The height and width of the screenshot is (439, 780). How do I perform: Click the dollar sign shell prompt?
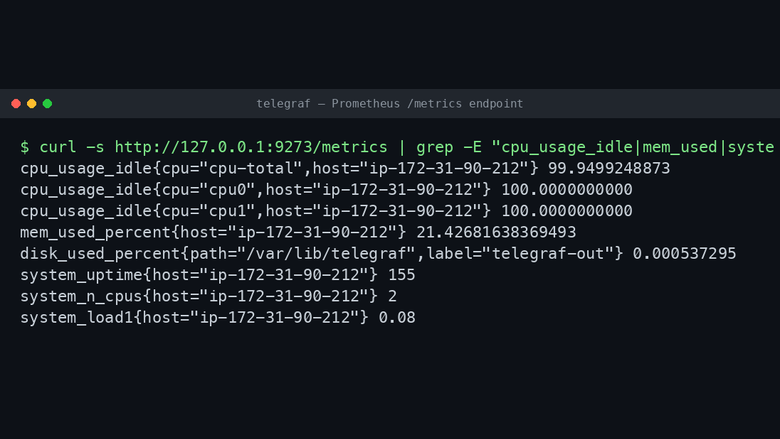tap(25, 147)
